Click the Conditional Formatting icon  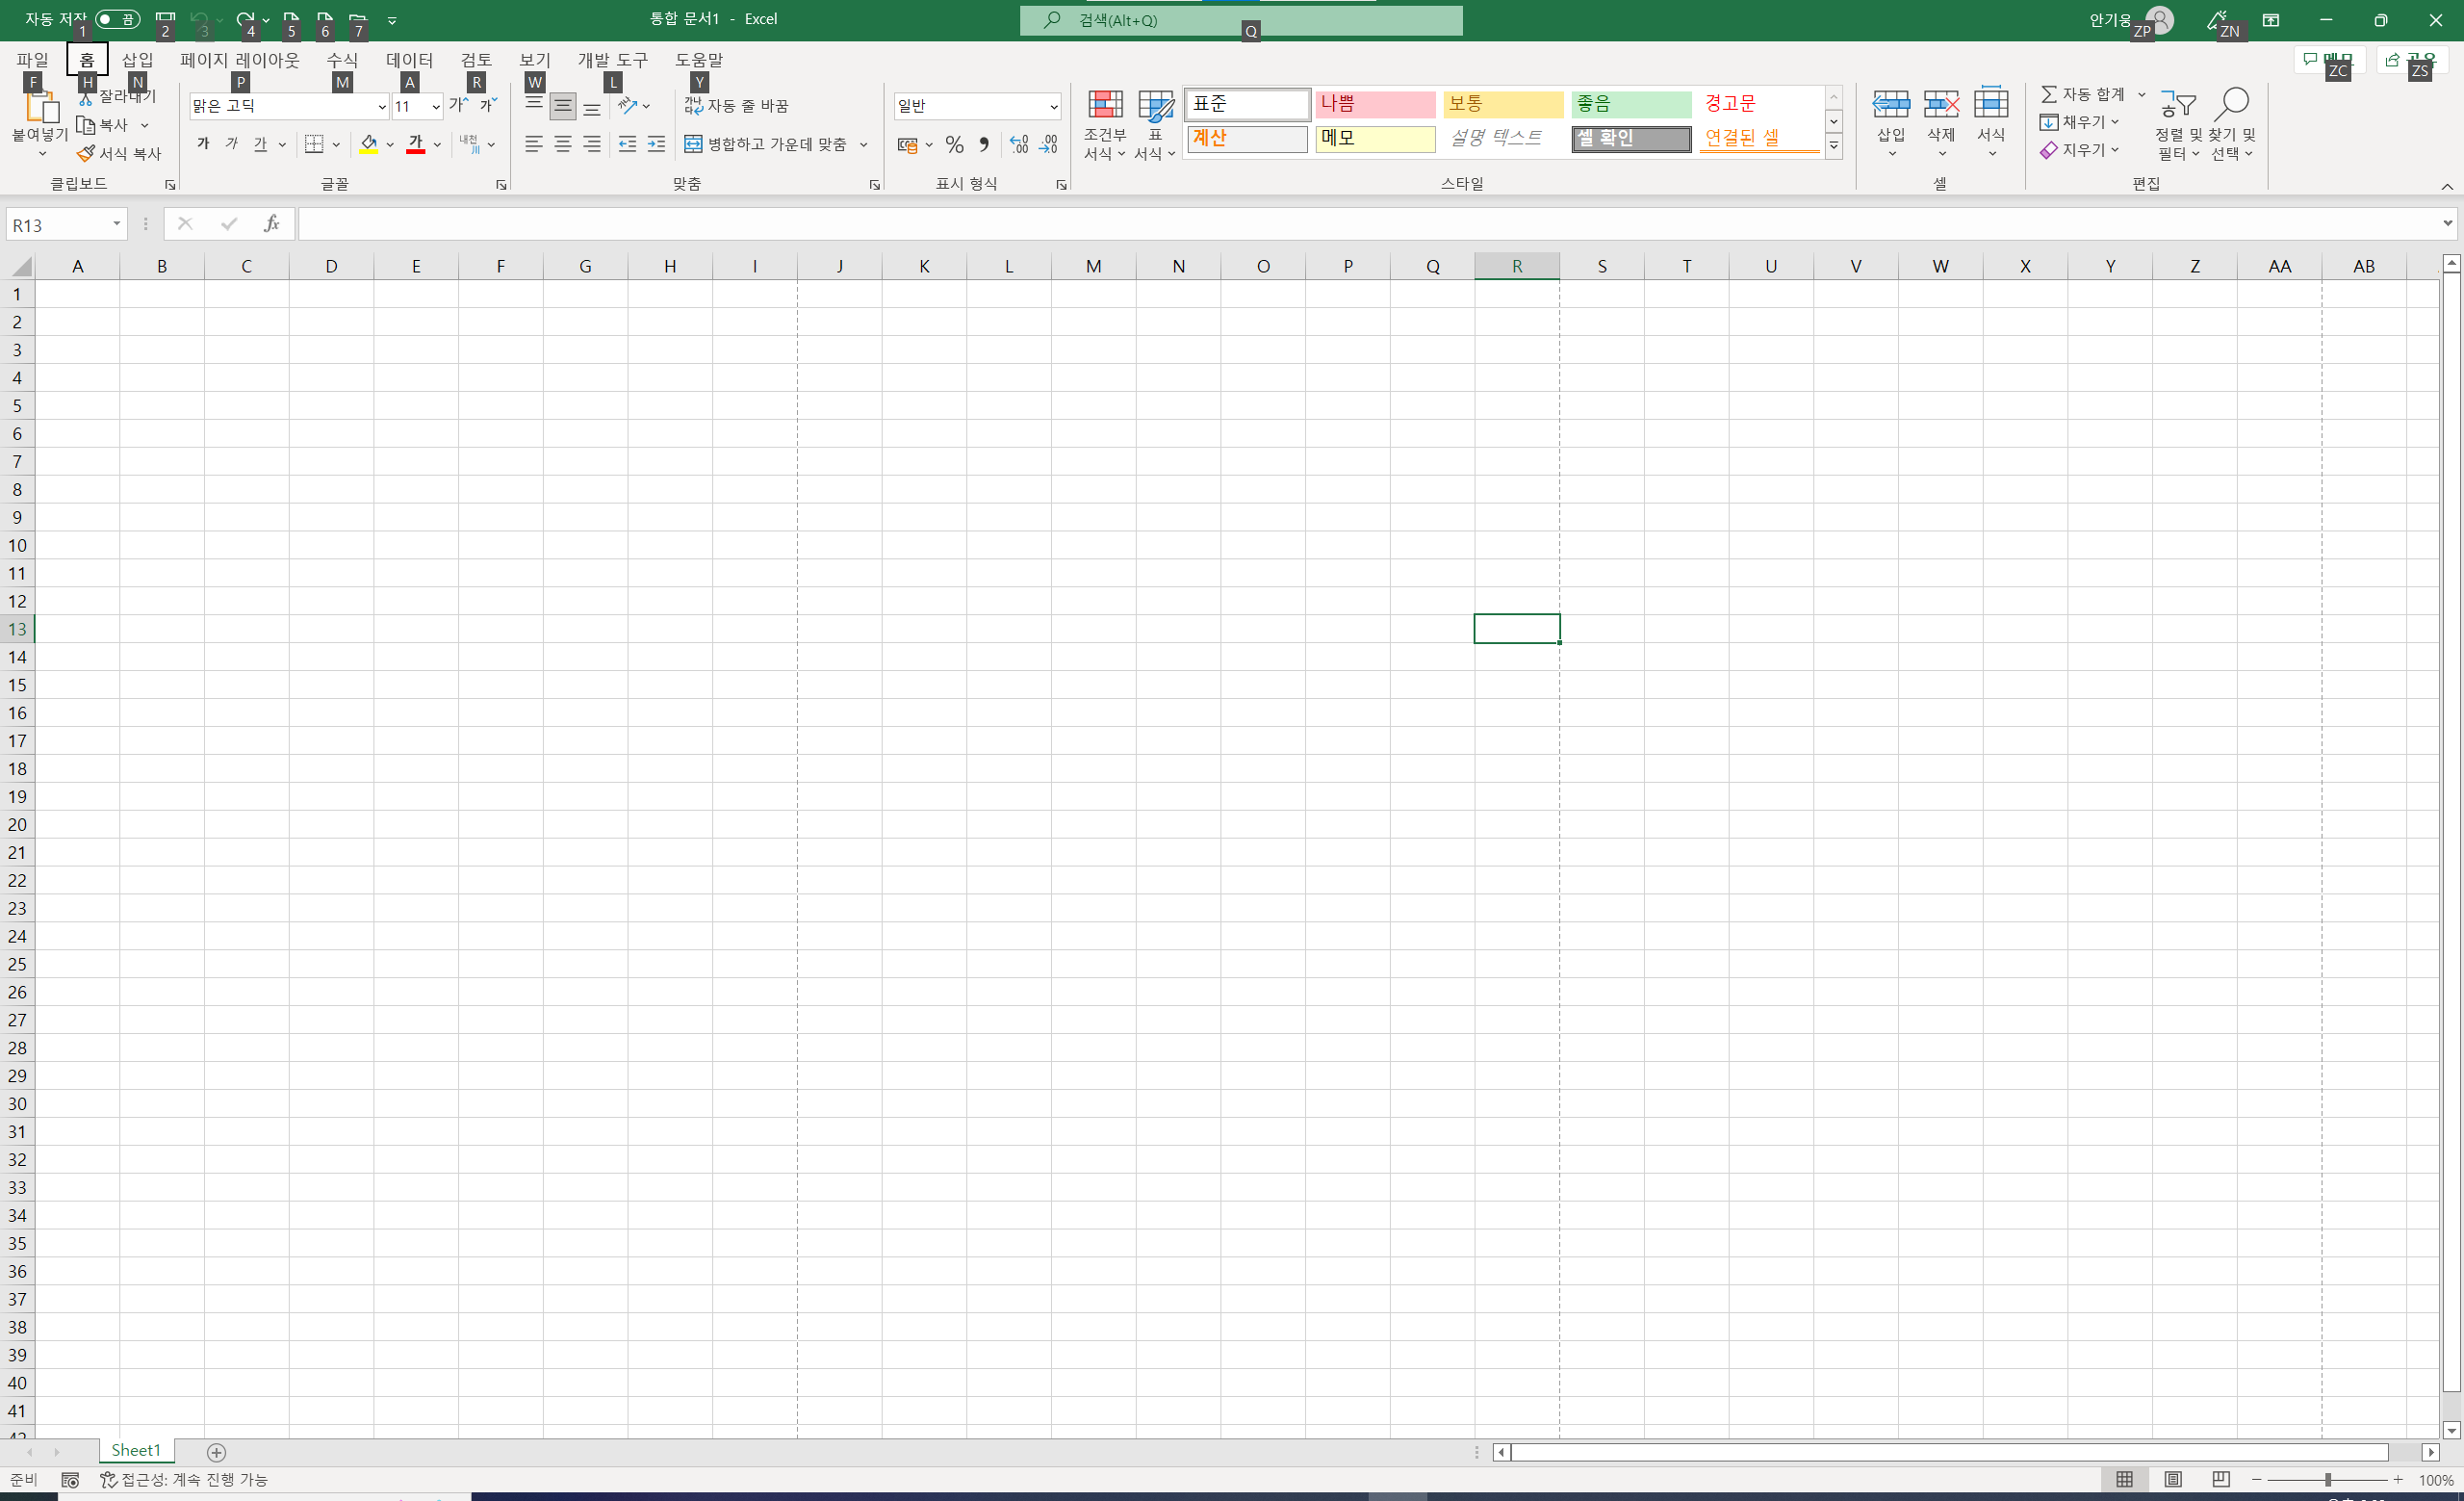[x=1104, y=105]
